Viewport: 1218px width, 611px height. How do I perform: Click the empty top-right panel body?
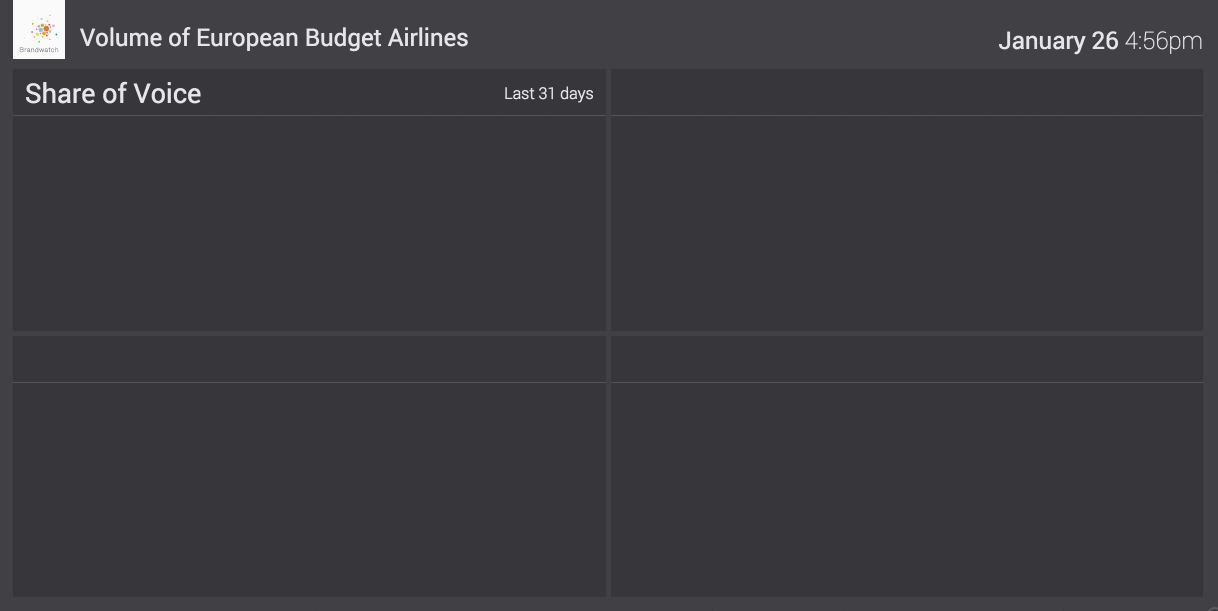(x=907, y=223)
